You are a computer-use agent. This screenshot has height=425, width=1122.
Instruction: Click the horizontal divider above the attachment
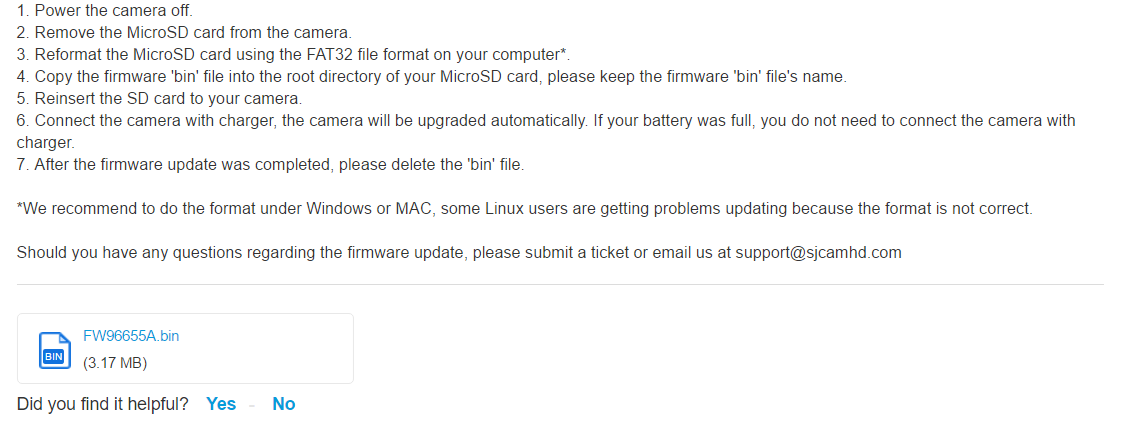point(560,284)
